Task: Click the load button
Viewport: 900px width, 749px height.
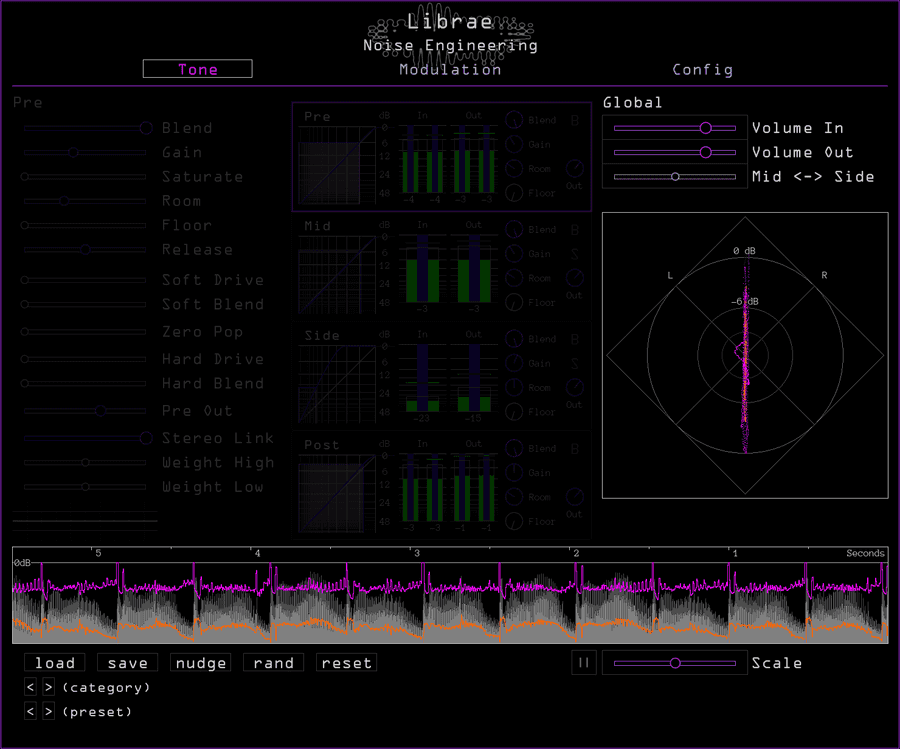Action: click(x=55, y=663)
